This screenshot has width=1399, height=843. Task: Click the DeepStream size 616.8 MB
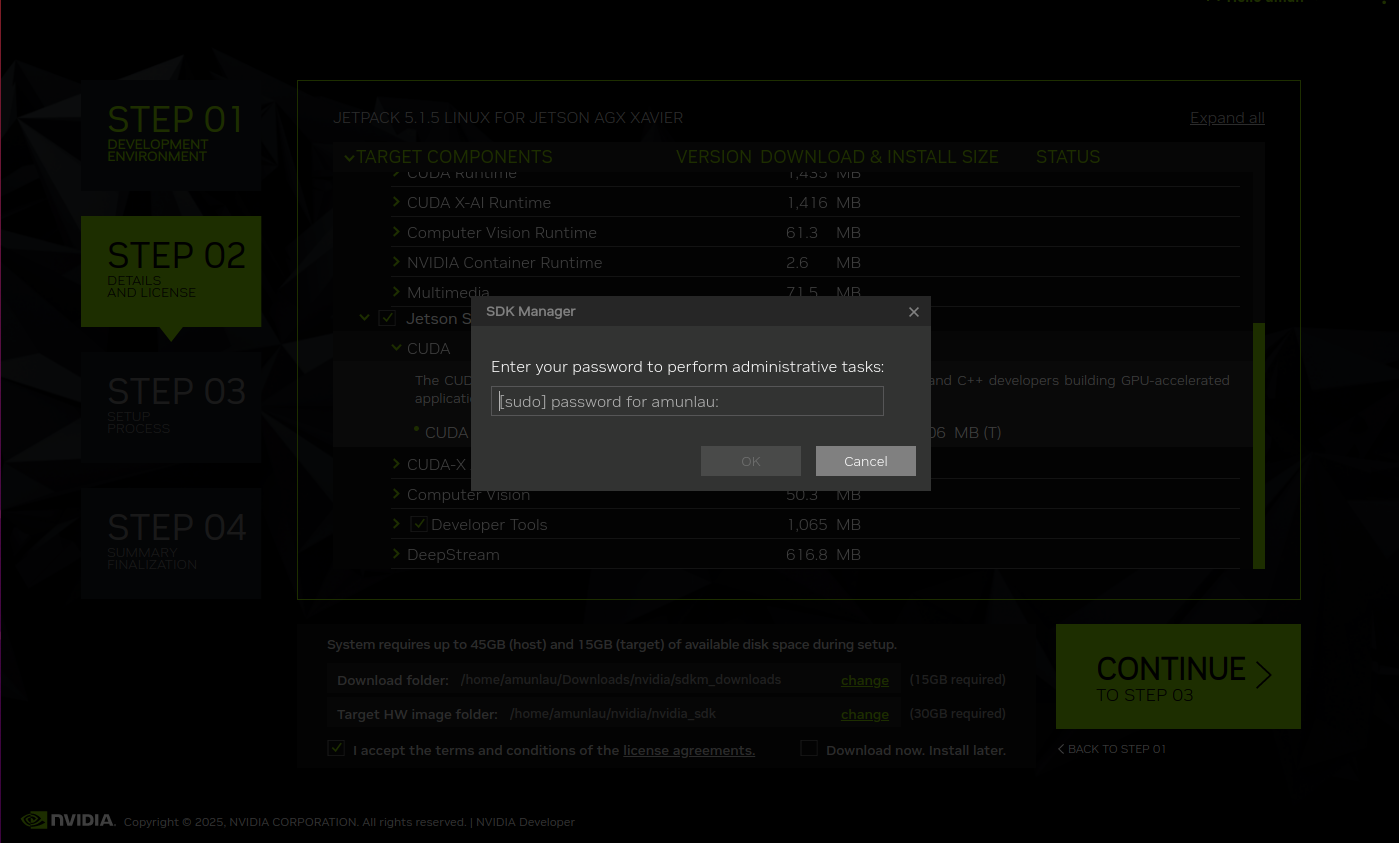tap(823, 554)
